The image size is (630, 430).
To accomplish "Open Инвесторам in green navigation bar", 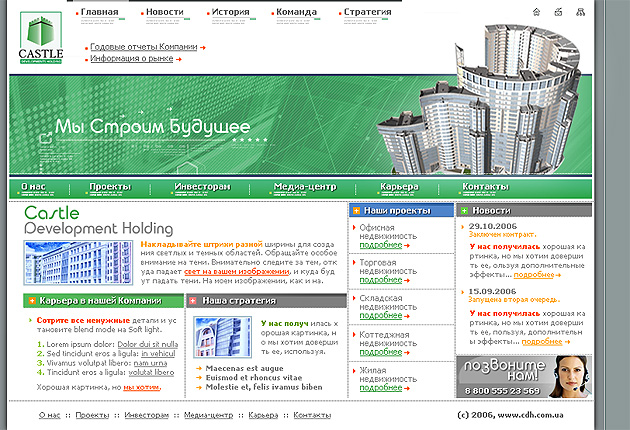I will (x=202, y=187).
